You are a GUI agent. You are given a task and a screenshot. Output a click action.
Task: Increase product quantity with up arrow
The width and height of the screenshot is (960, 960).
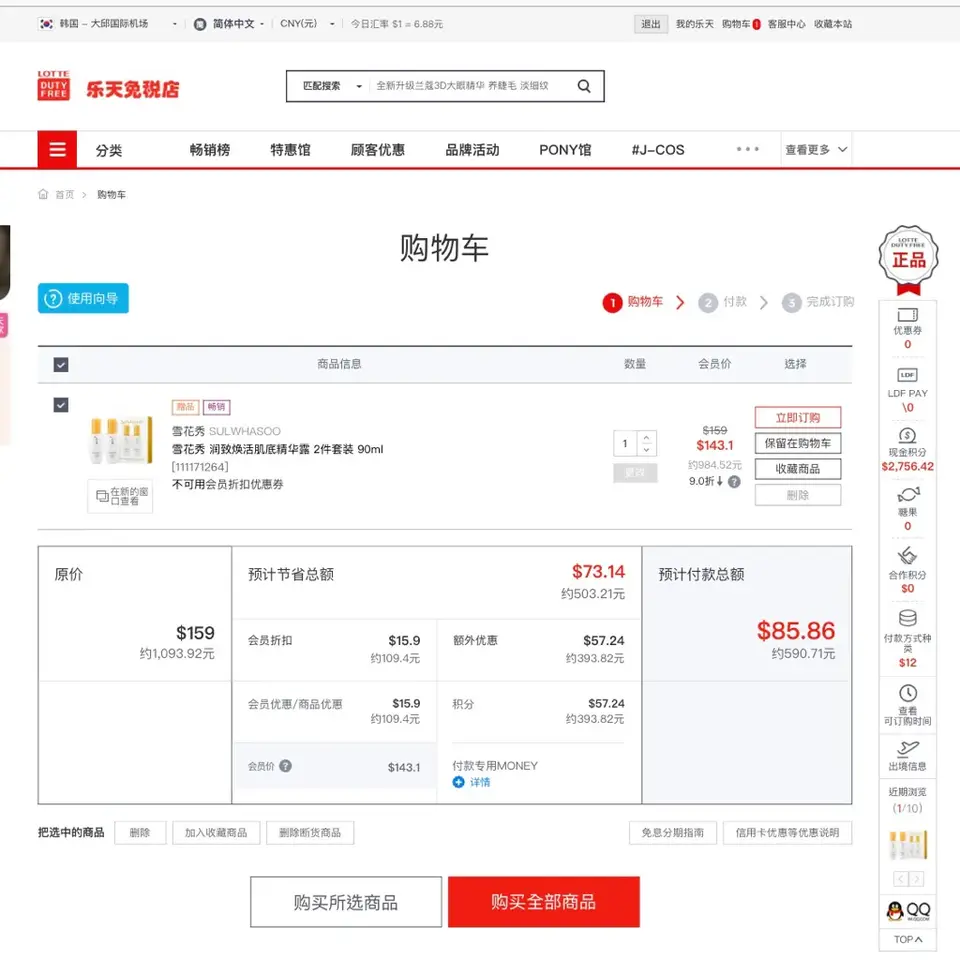[x=647, y=437]
